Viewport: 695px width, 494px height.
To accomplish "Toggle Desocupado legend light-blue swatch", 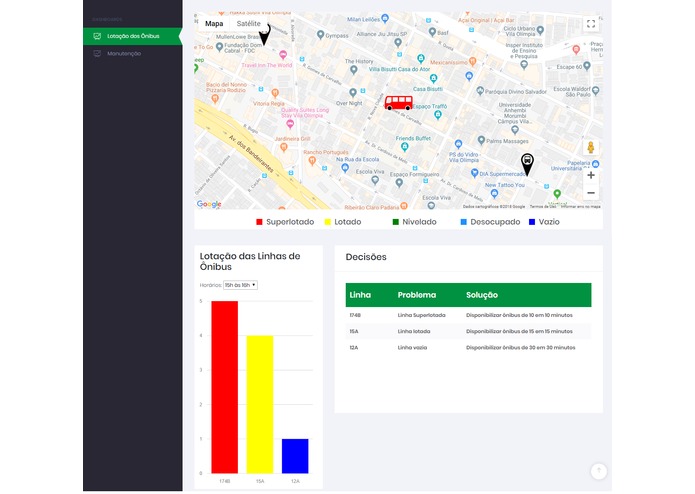I will pos(464,222).
